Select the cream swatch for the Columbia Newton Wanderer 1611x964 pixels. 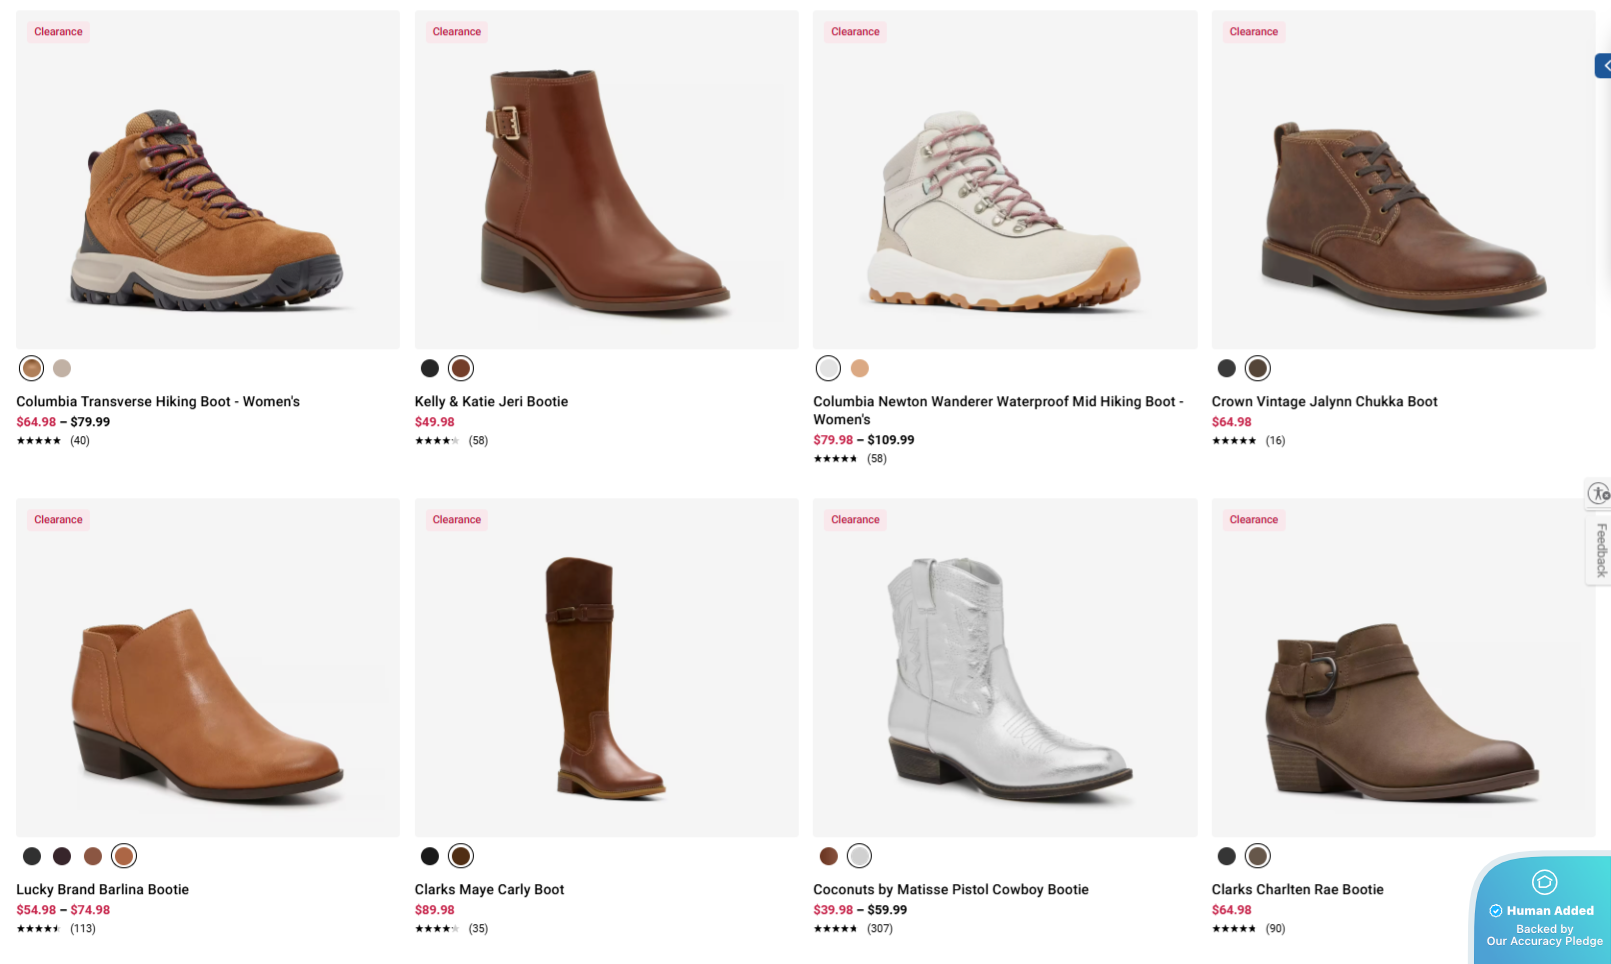(x=828, y=368)
